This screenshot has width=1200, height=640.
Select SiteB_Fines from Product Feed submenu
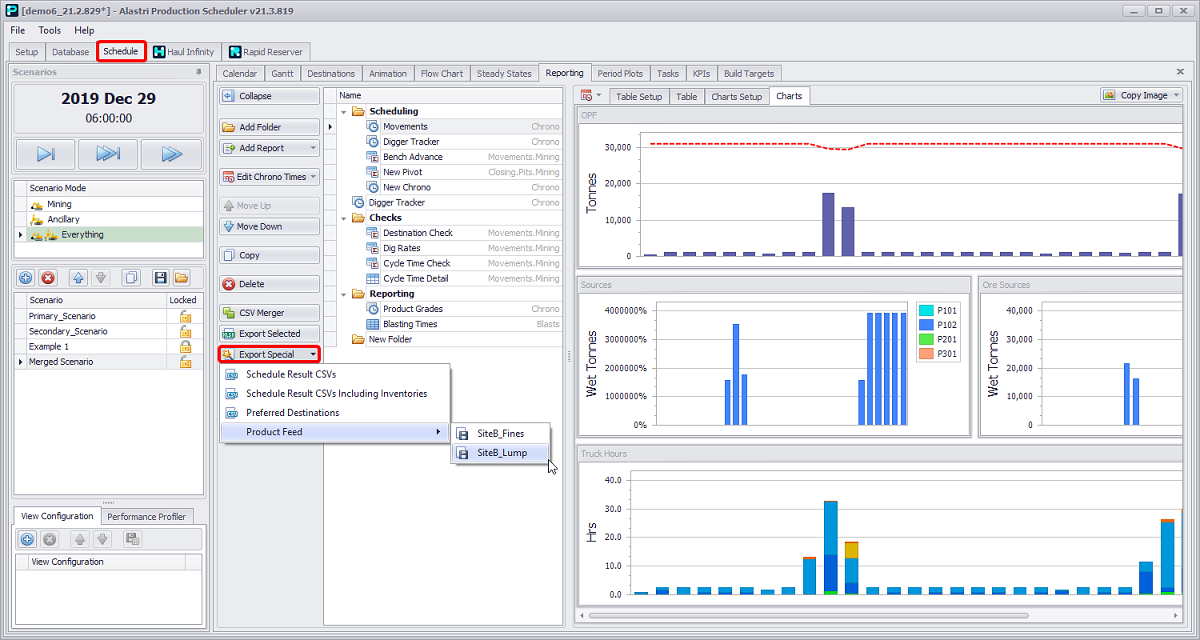click(x=500, y=433)
